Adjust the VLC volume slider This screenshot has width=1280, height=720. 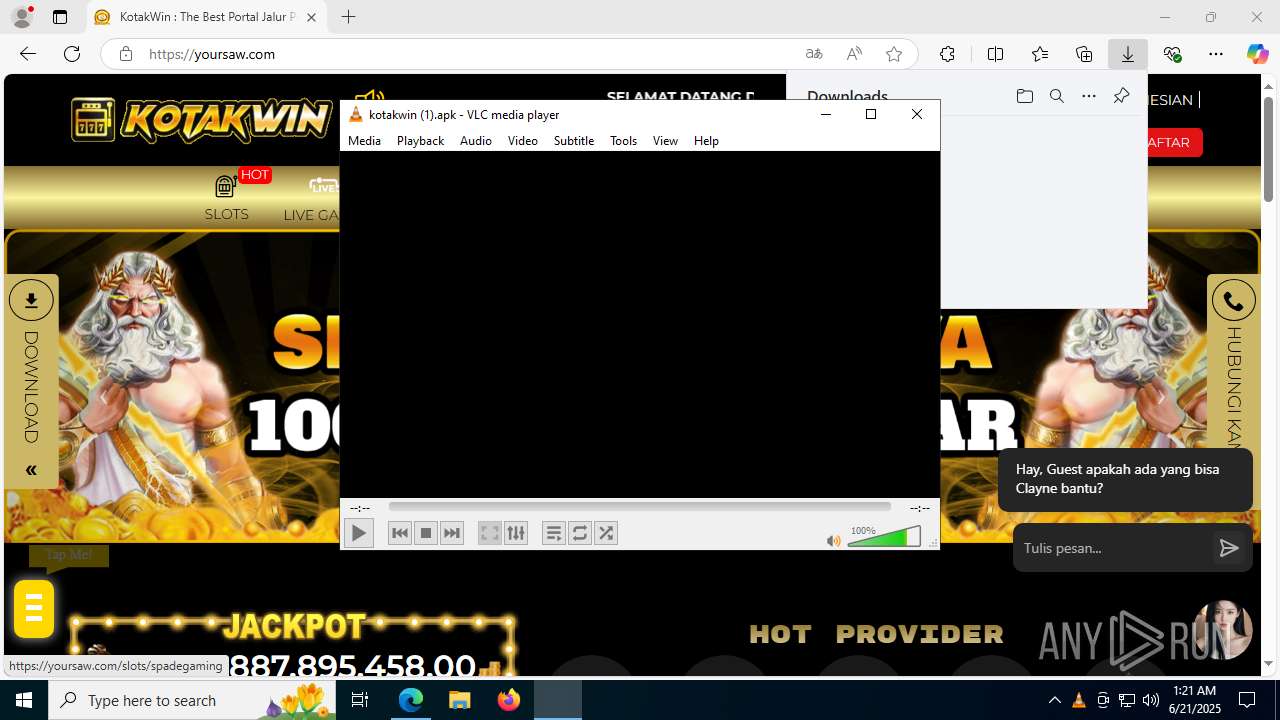point(884,537)
